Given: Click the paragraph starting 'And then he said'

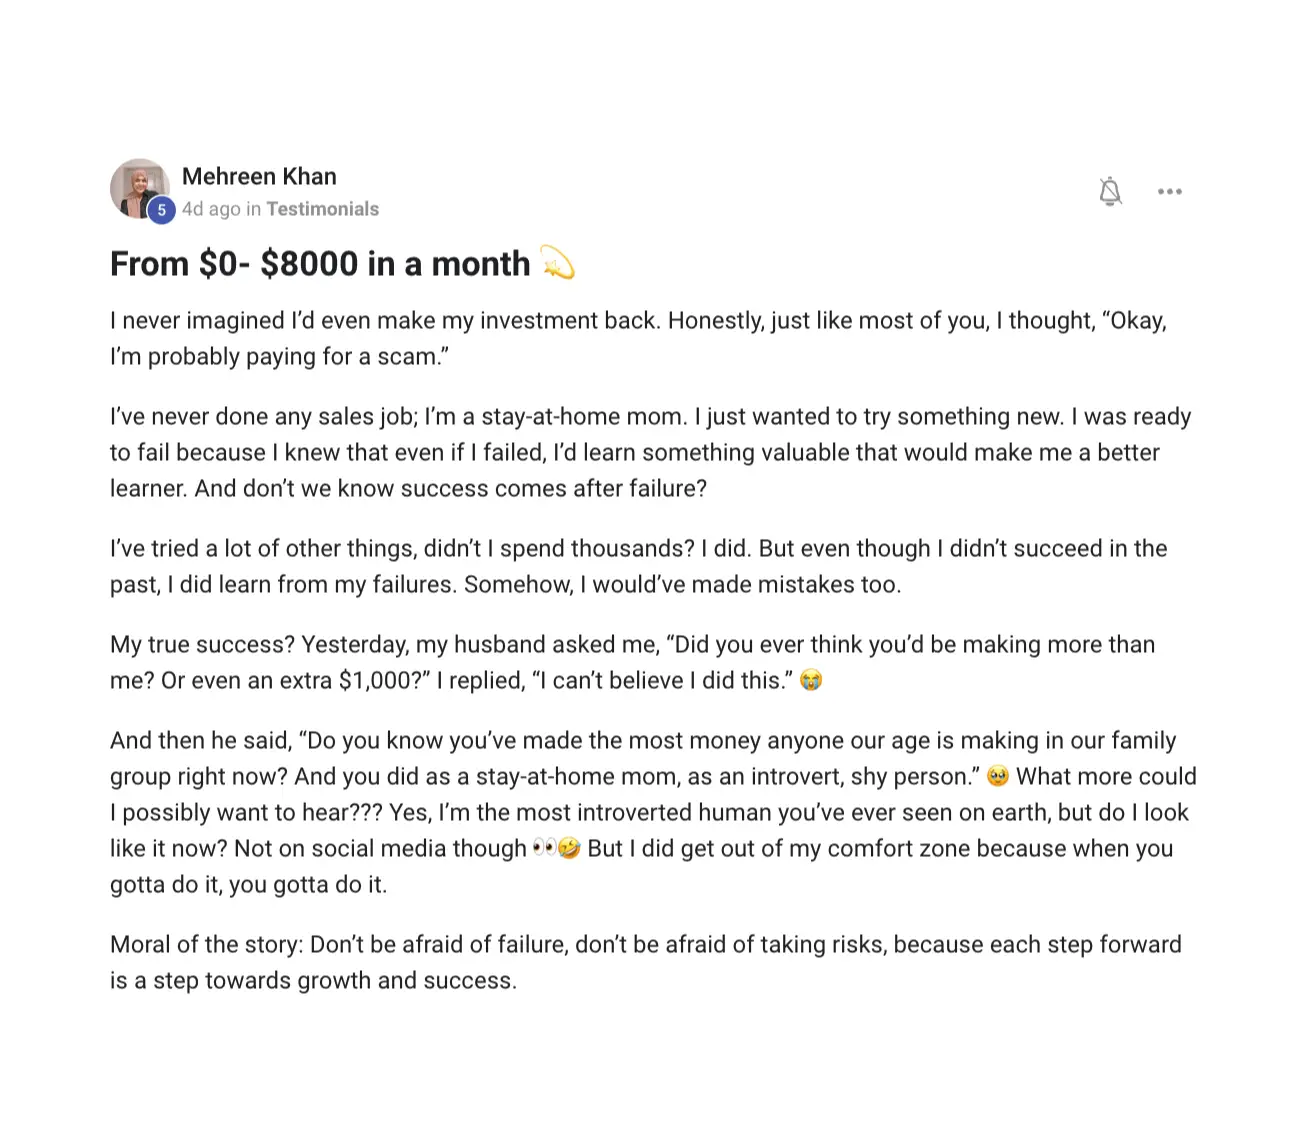Looking at the screenshot, I should tap(653, 812).
